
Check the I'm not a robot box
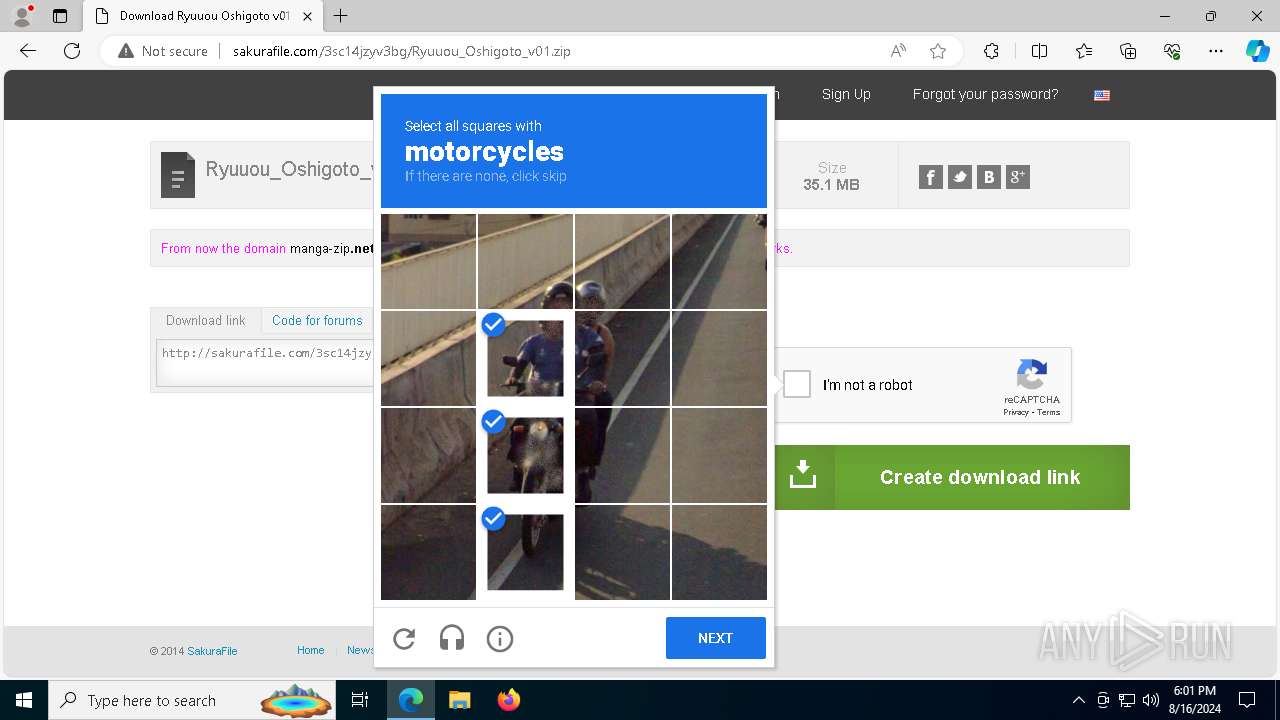coord(797,384)
